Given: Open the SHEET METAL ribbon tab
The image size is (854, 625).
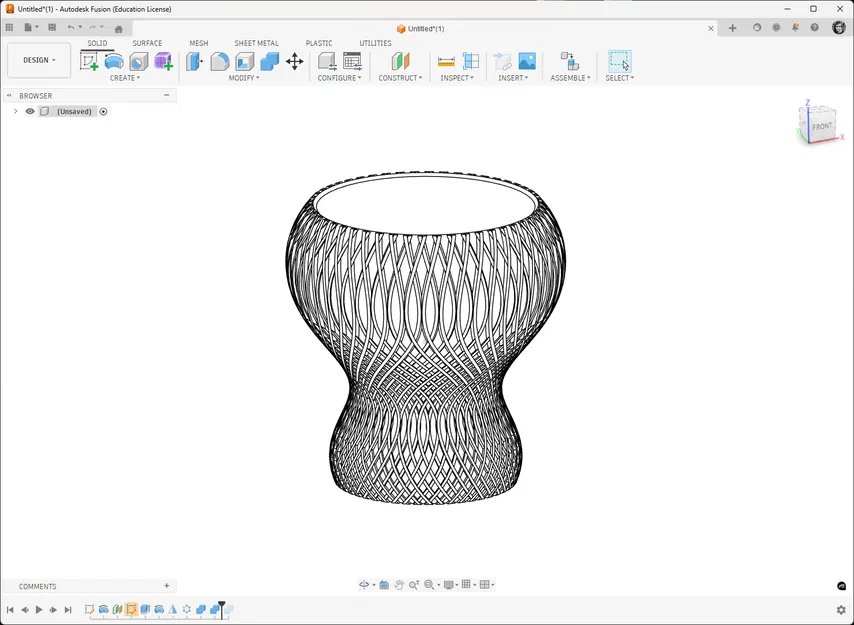Looking at the screenshot, I should pyautogui.click(x=256, y=43).
